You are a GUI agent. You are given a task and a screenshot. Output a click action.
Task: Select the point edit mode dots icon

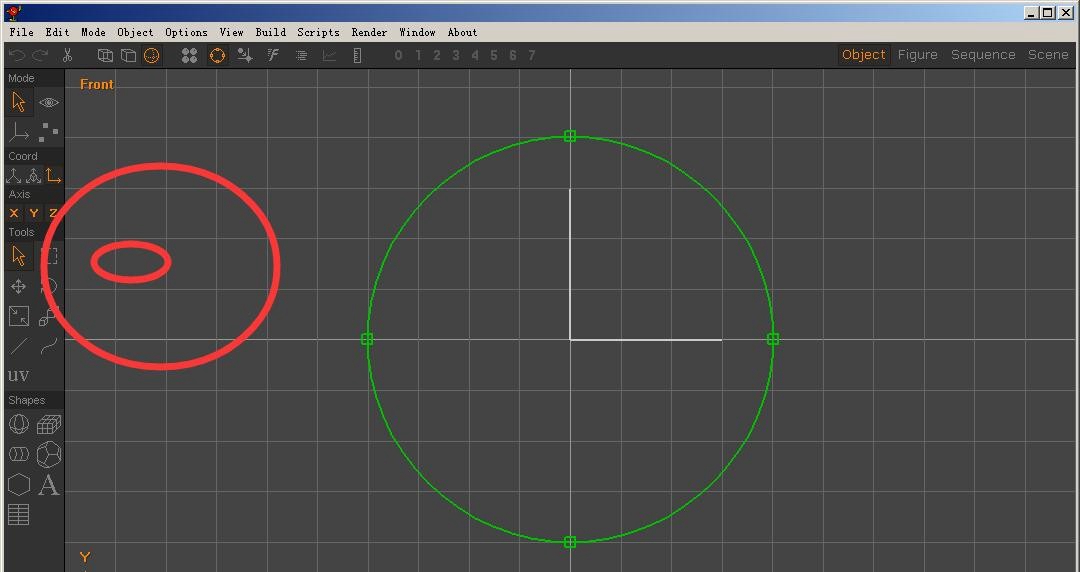click(x=49, y=131)
